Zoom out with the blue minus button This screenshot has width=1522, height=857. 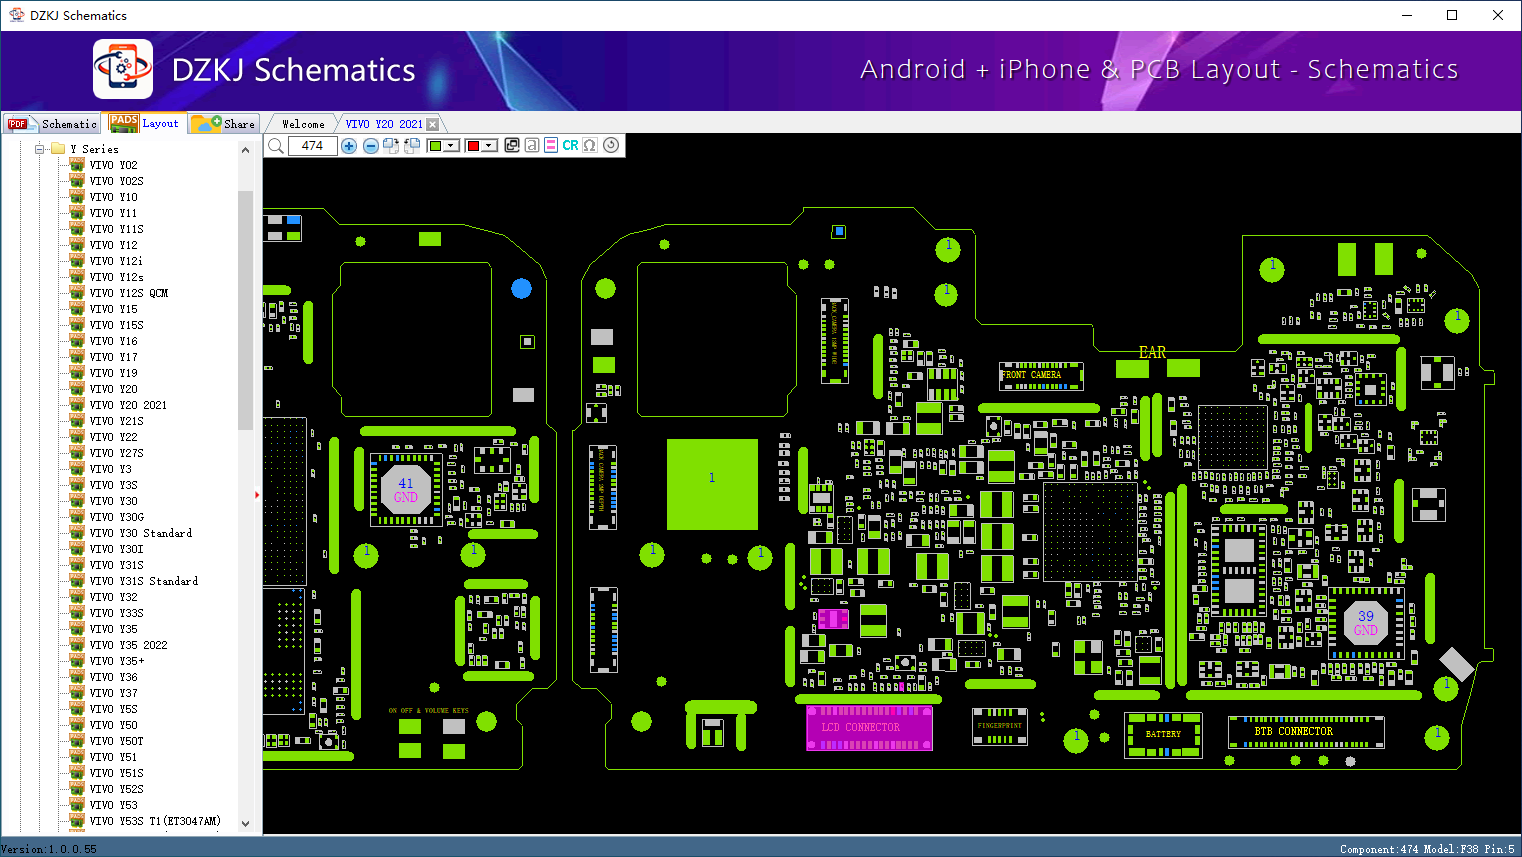[370, 146]
